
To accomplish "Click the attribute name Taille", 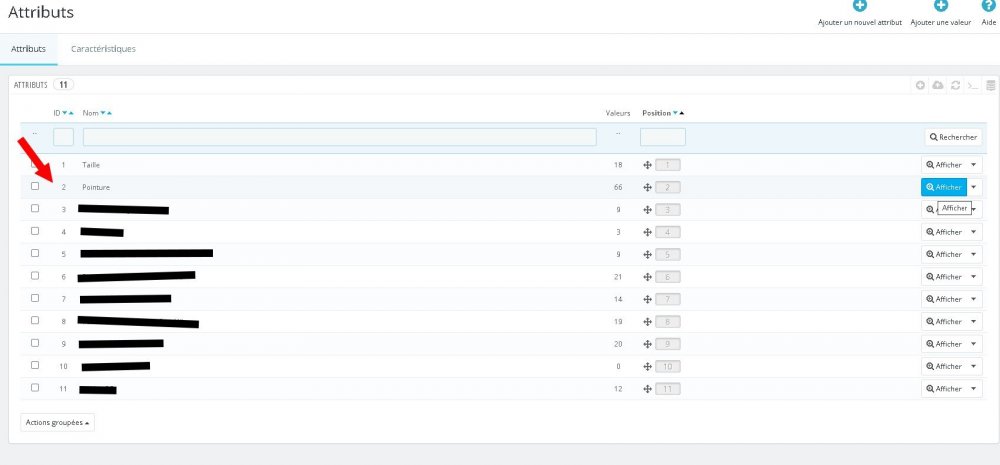I will point(91,165).
